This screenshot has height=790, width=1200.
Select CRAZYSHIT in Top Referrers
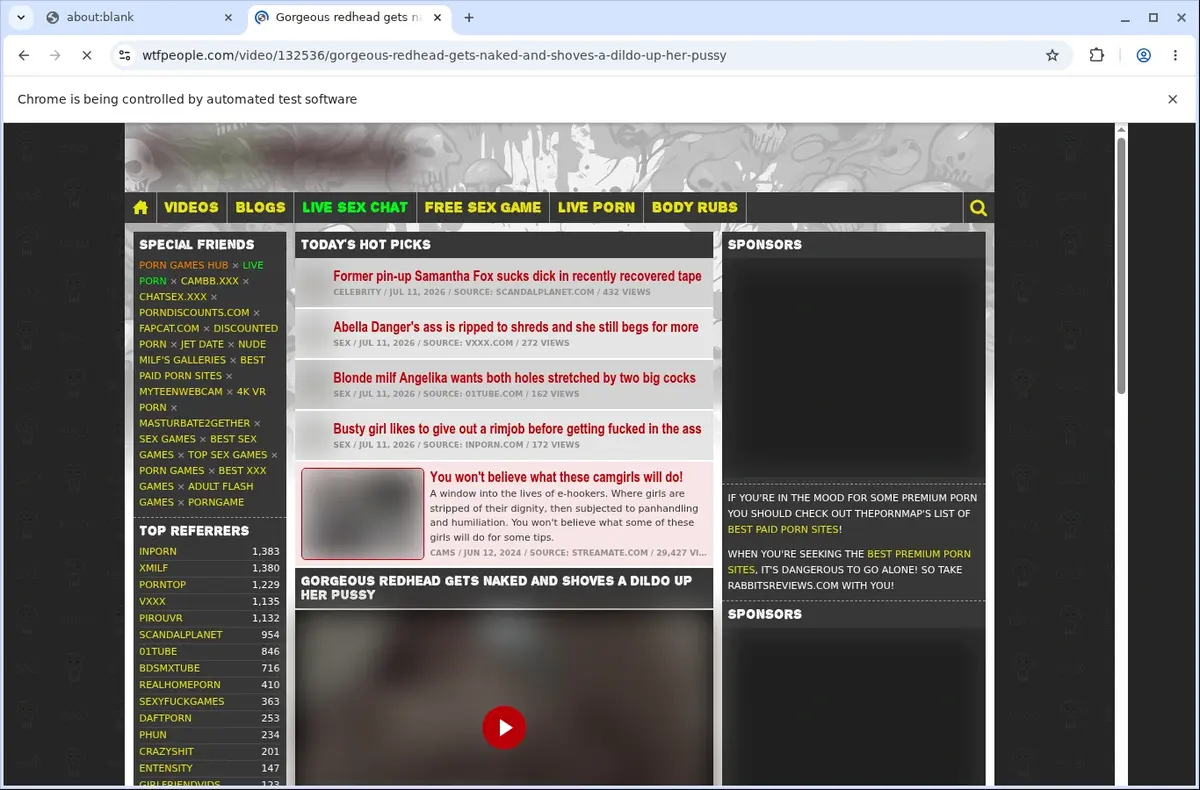[166, 752]
